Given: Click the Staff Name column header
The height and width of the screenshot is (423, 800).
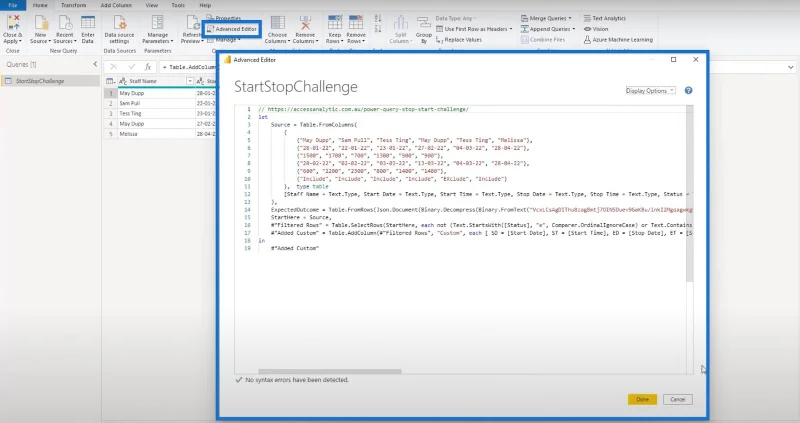Looking at the screenshot, I should click(x=152, y=81).
